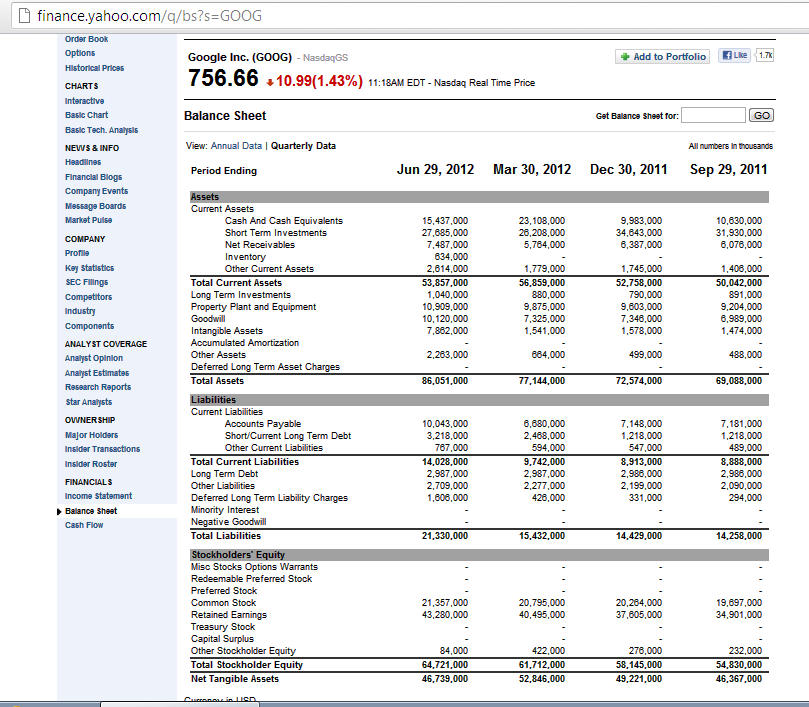Open the Cash Flow report
The width and height of the screenshot is (809, 707).
pyautogui.click(x=83, y=524)
